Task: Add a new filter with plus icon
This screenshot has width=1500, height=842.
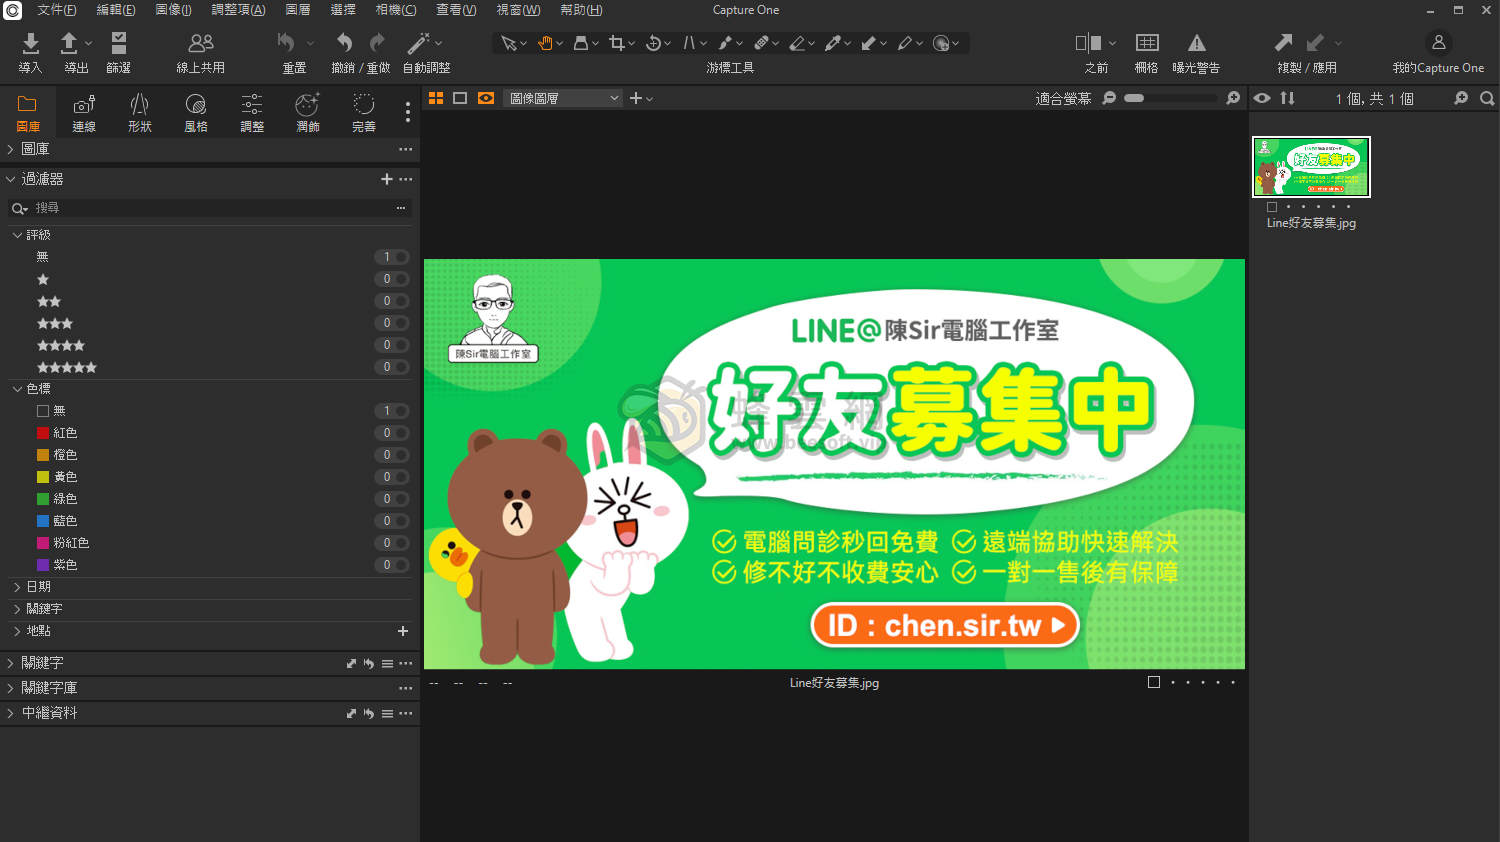Action: [387, 179]
